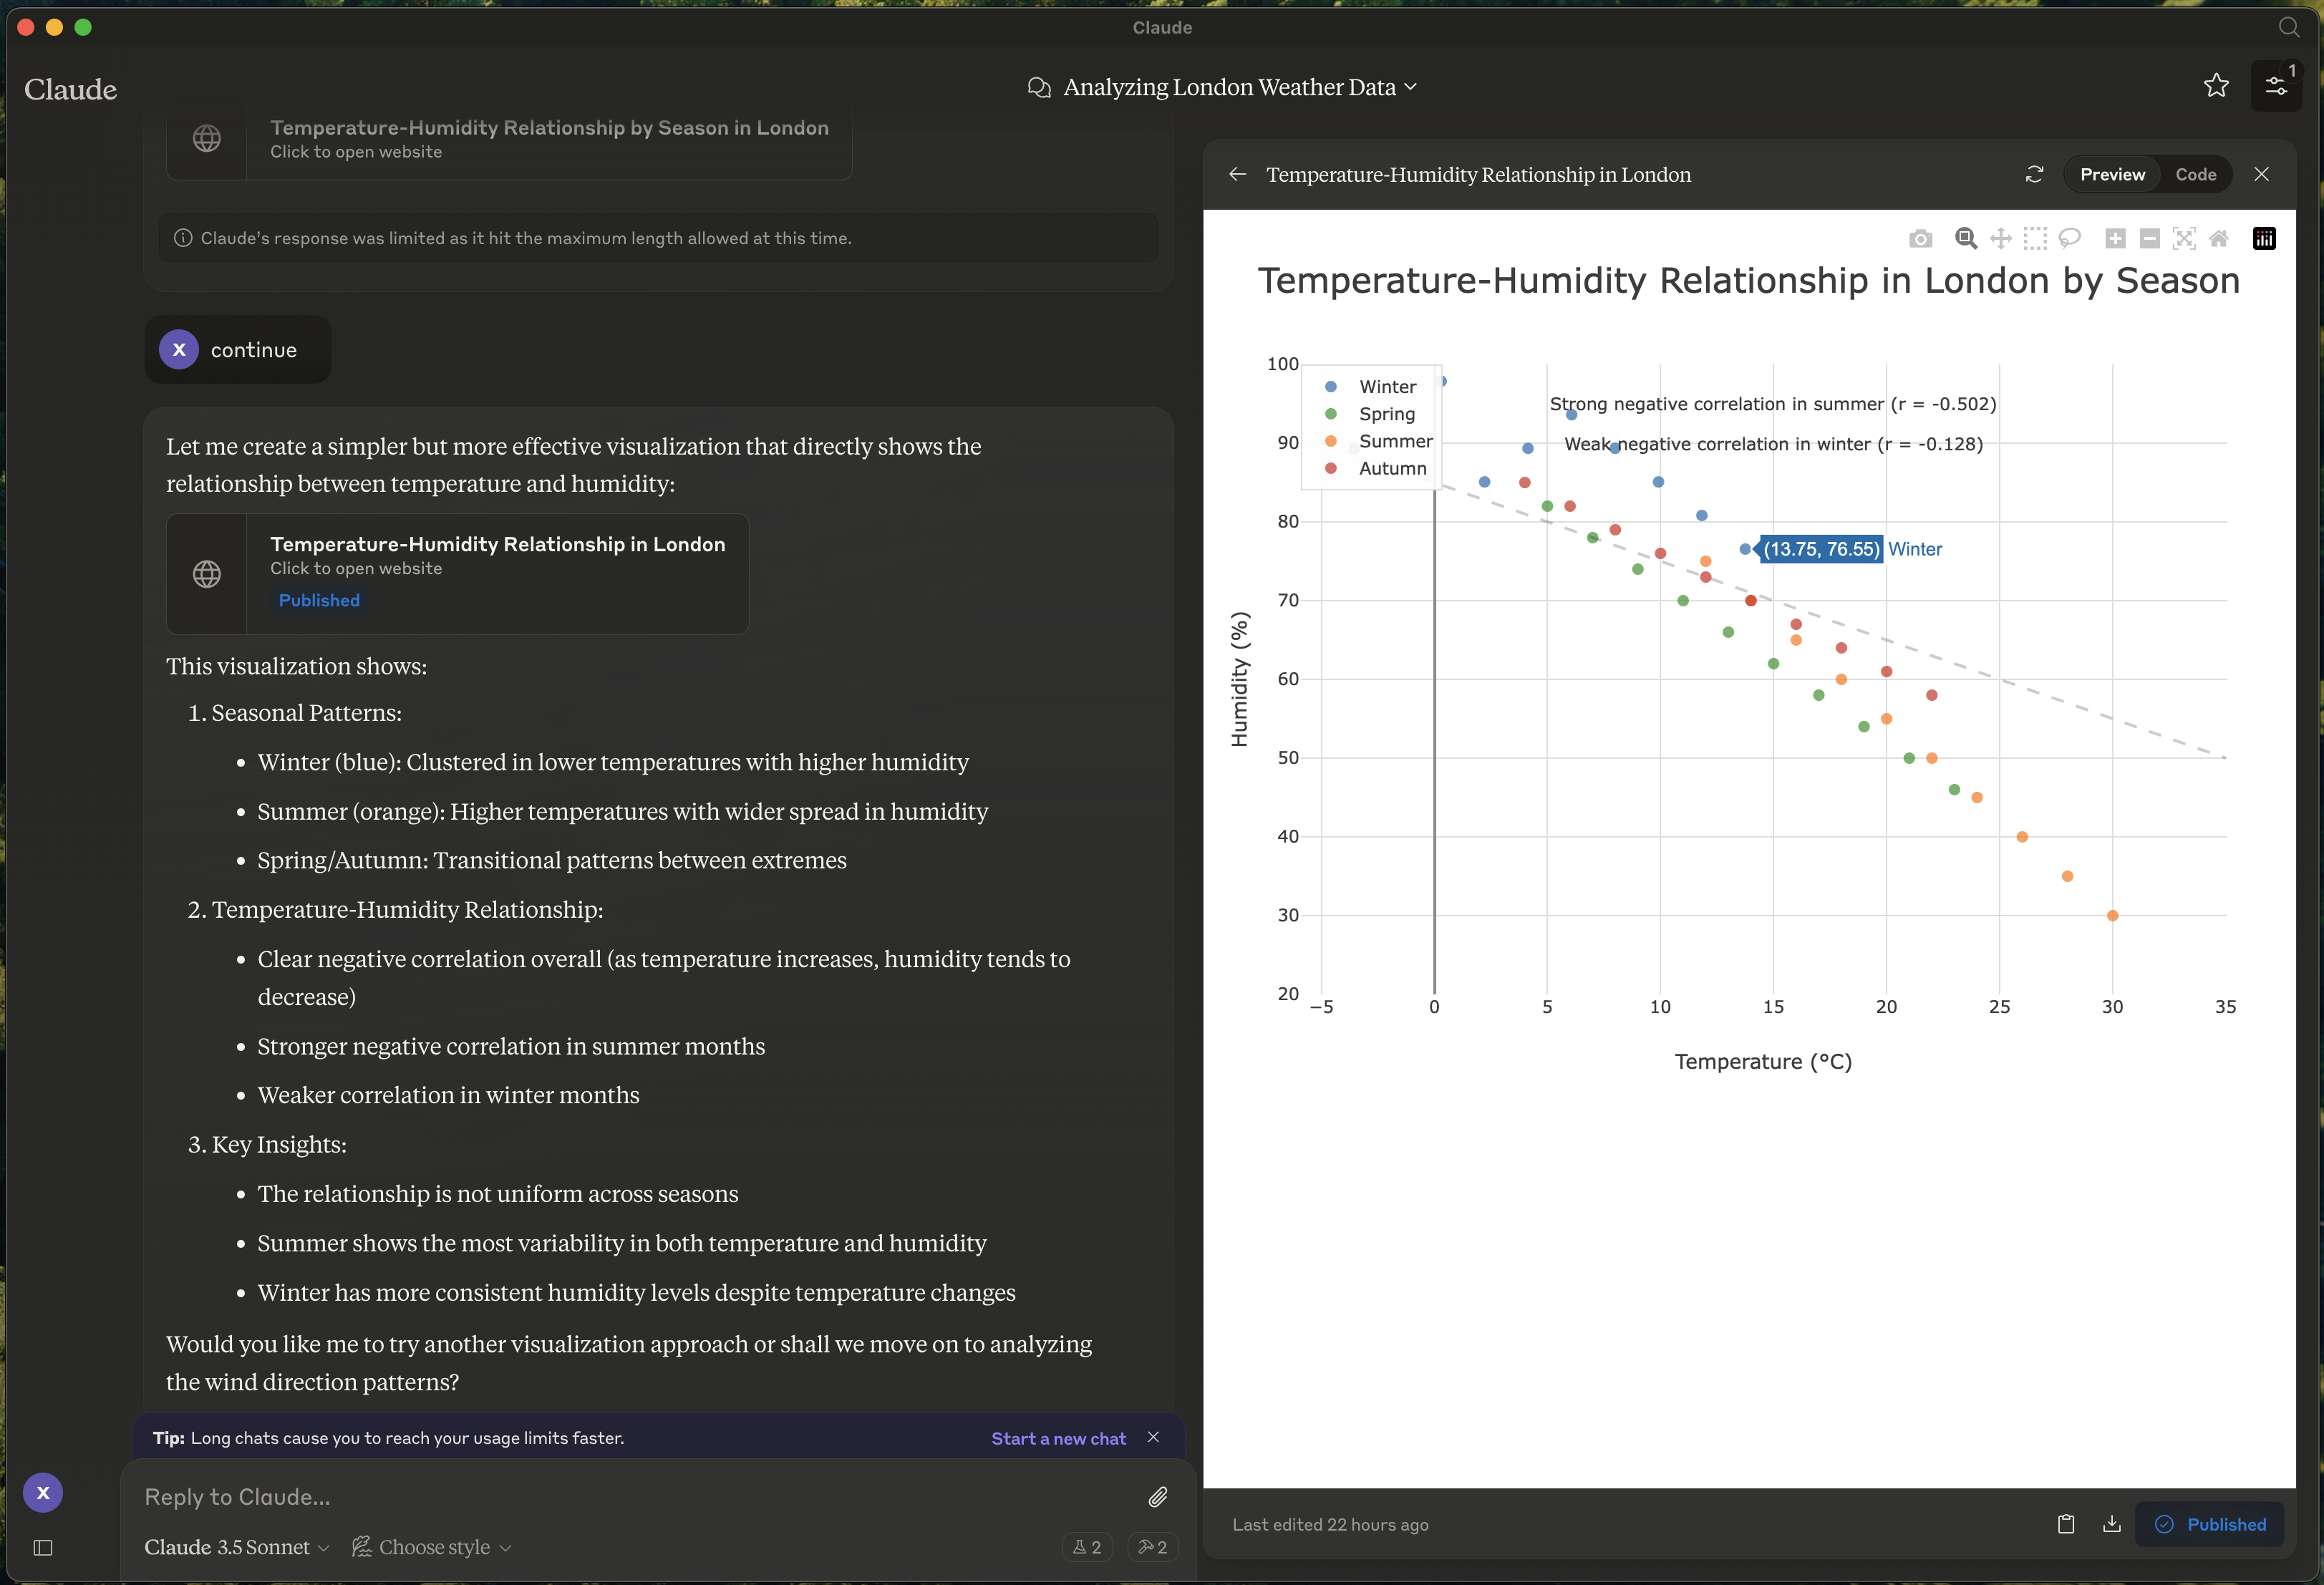
Task: Select the Lasso Select tool
Action: point(2070,238)
